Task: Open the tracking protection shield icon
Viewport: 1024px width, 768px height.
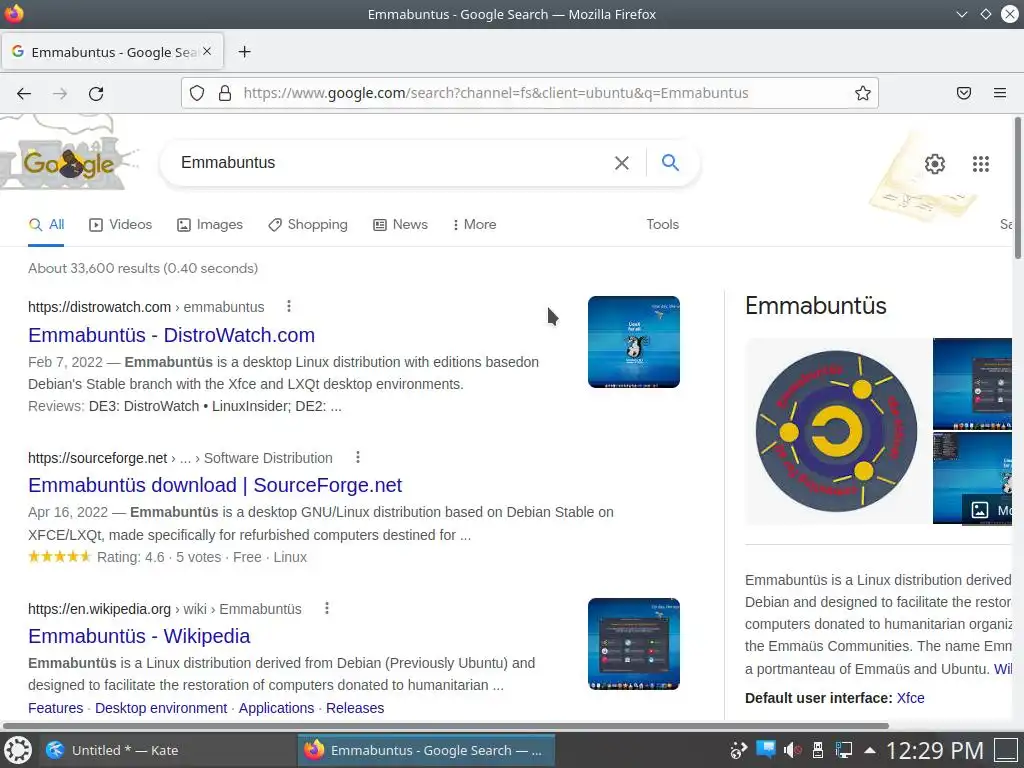Action: click(197, 93)
